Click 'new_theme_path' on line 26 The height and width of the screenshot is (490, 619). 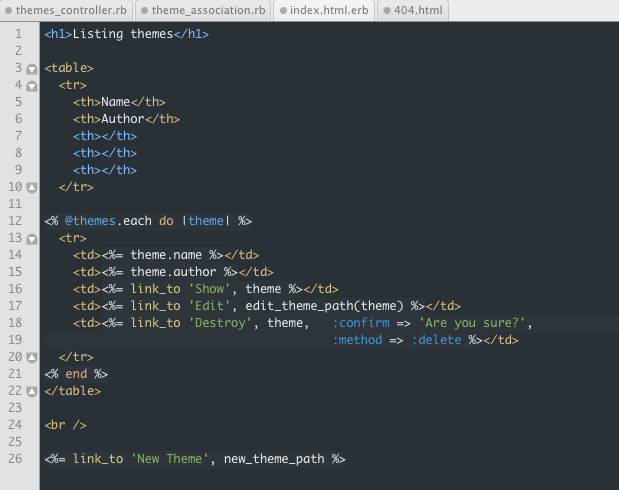[x=274, y=459]
